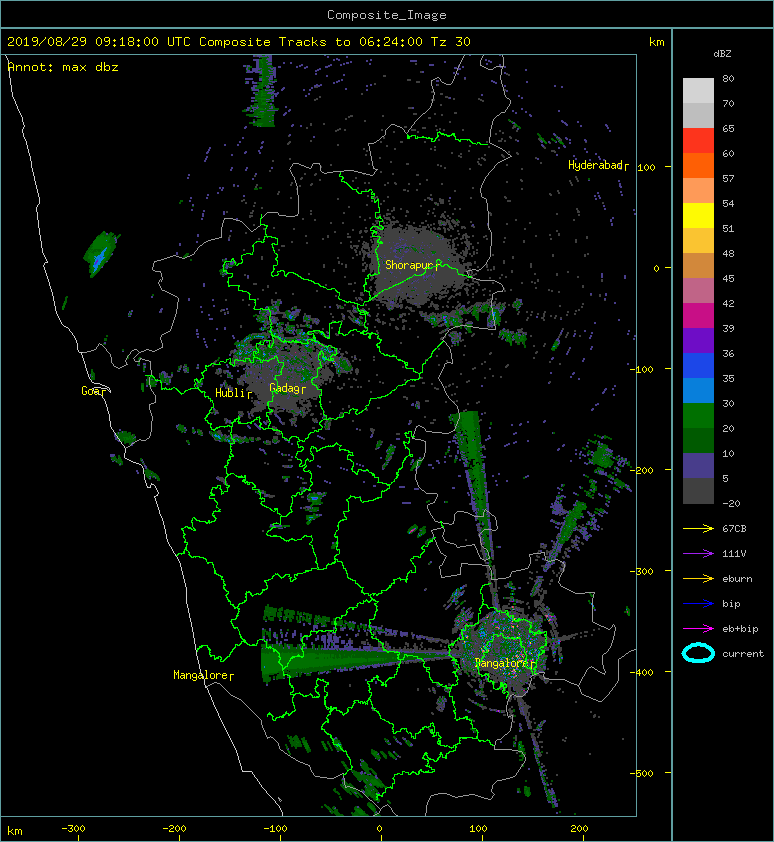Select the magenta 39–42 dBZ swatch
Image resolution: width=774 pixels, height=842 pixels.
click(698, 316)
